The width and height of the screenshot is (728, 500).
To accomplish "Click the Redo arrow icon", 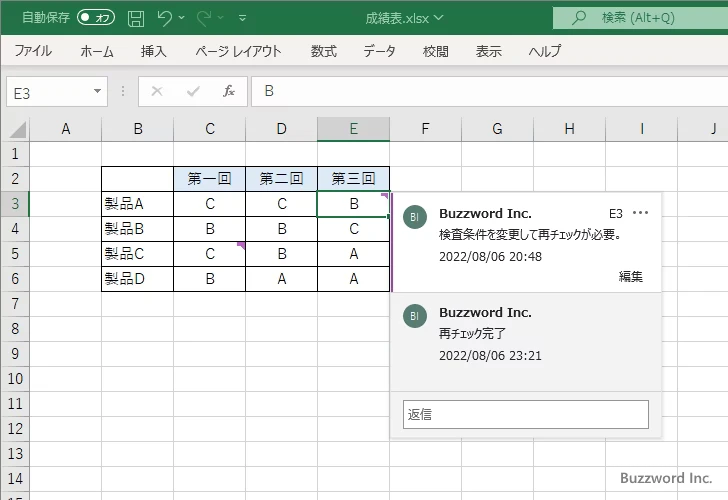I will click(204, 18).
